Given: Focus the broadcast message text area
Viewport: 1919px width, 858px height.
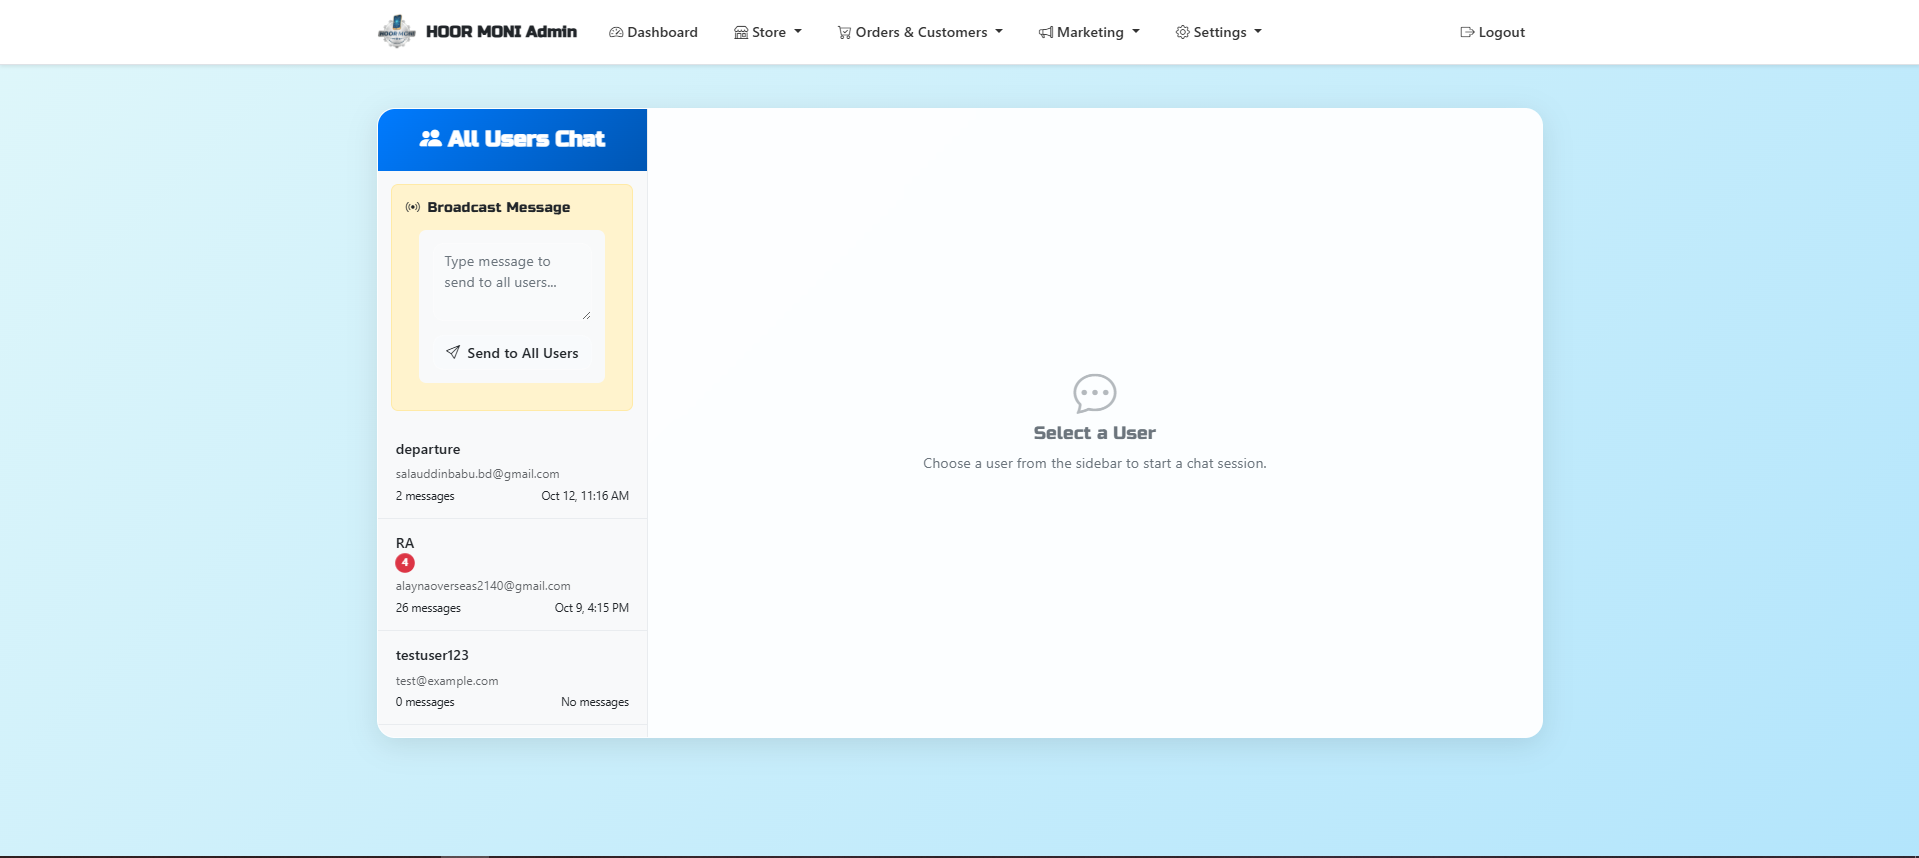Looking at the screenshot, I should (x=512, y=283).
